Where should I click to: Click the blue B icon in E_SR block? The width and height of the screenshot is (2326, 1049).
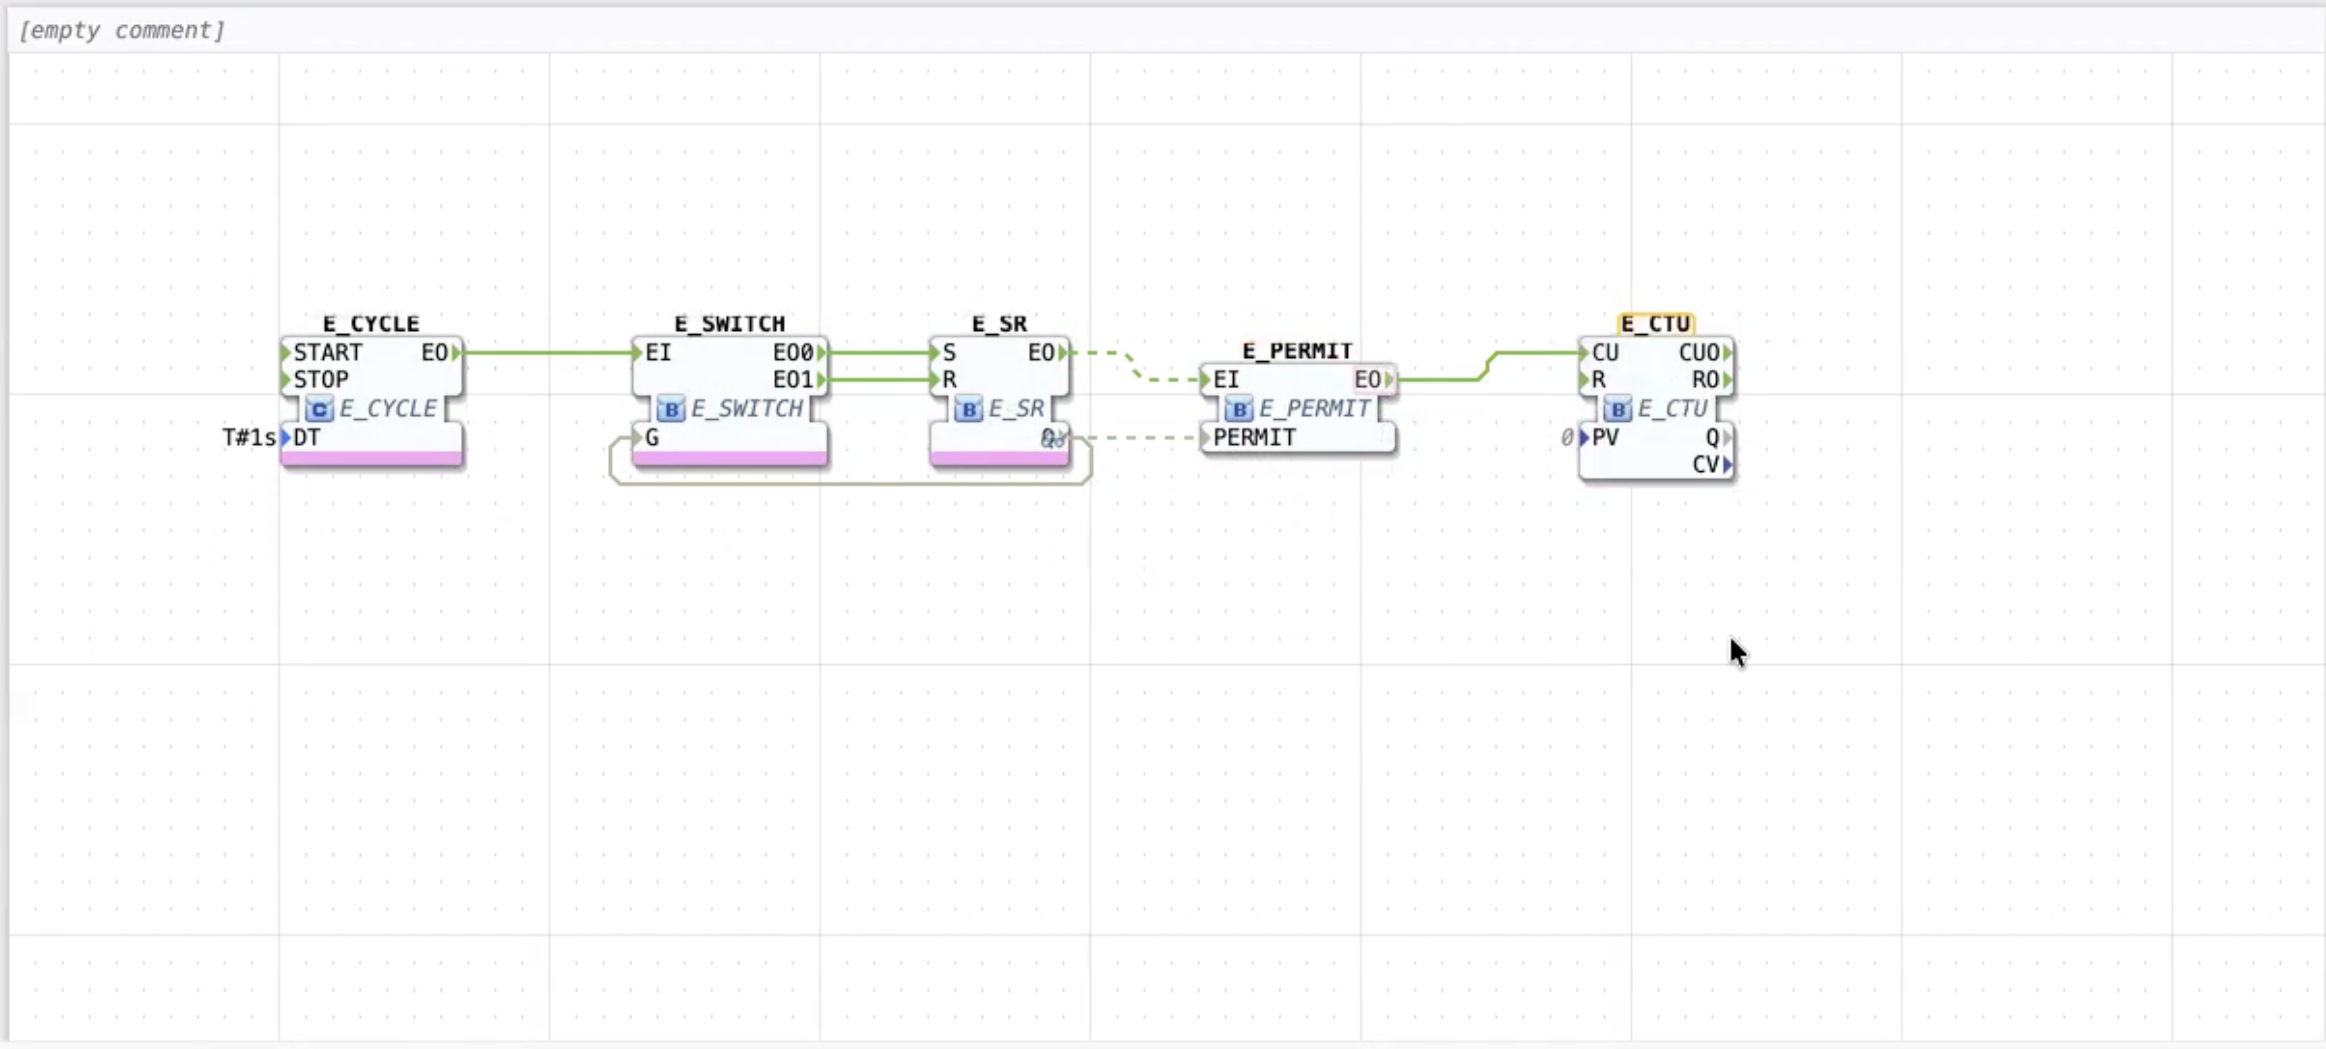pyautogui.click(x=968, y=409)
